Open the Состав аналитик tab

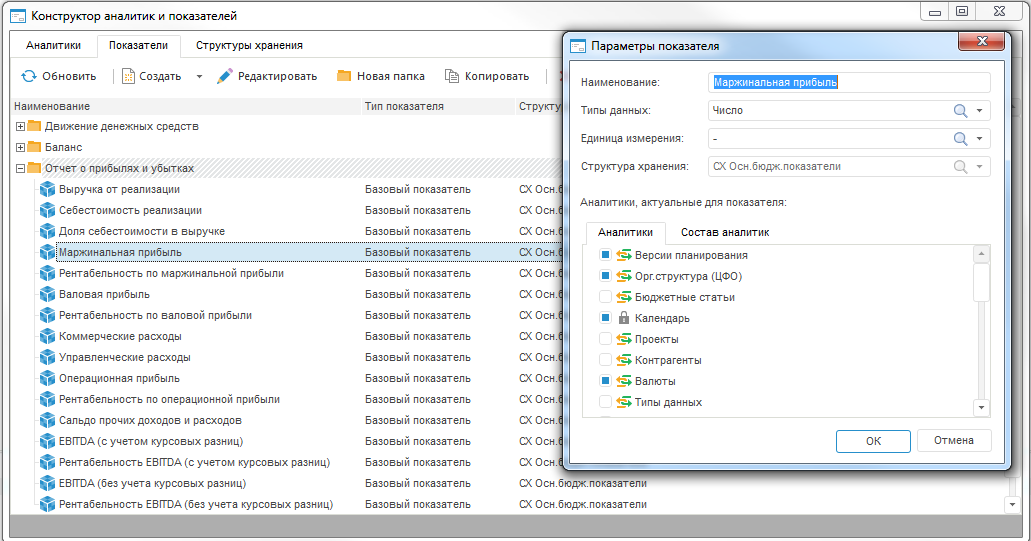725,232
